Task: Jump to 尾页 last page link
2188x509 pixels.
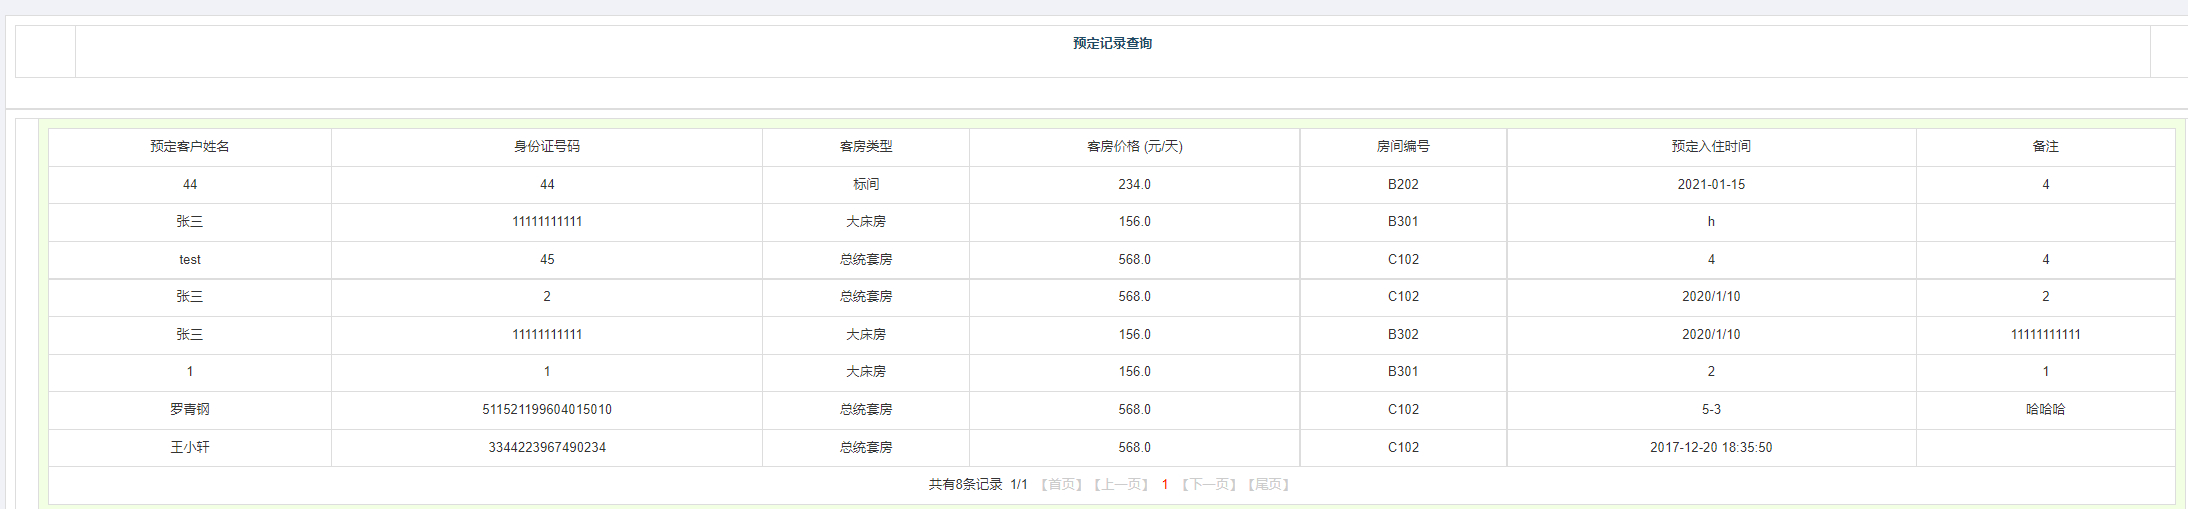Action: [x=1269, y=485]
